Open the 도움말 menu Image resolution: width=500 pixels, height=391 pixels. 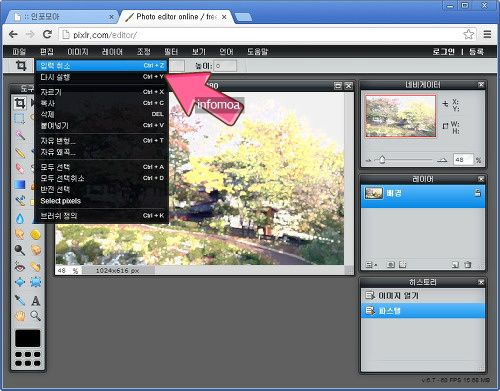tap(257, 52)
